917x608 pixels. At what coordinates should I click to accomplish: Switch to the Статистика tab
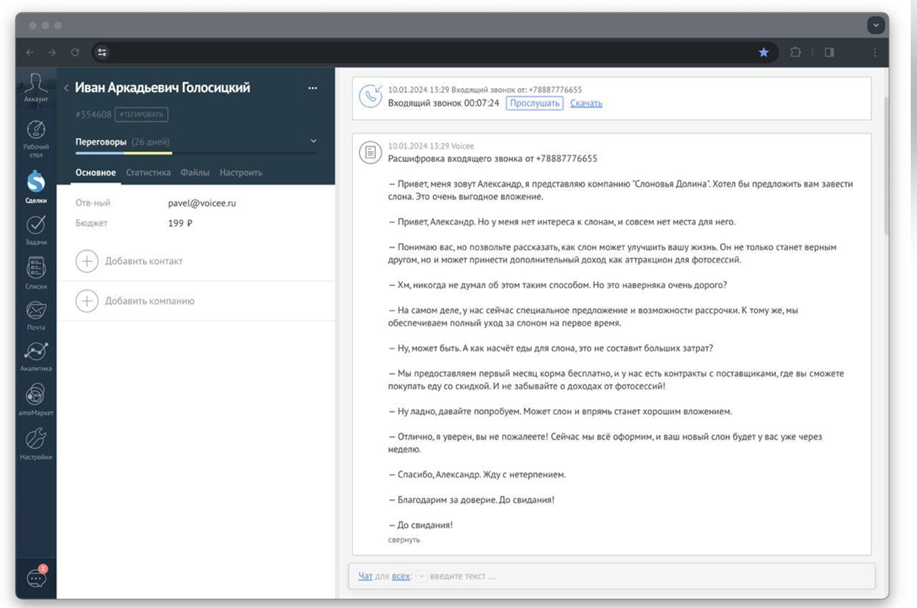(148, 172)
